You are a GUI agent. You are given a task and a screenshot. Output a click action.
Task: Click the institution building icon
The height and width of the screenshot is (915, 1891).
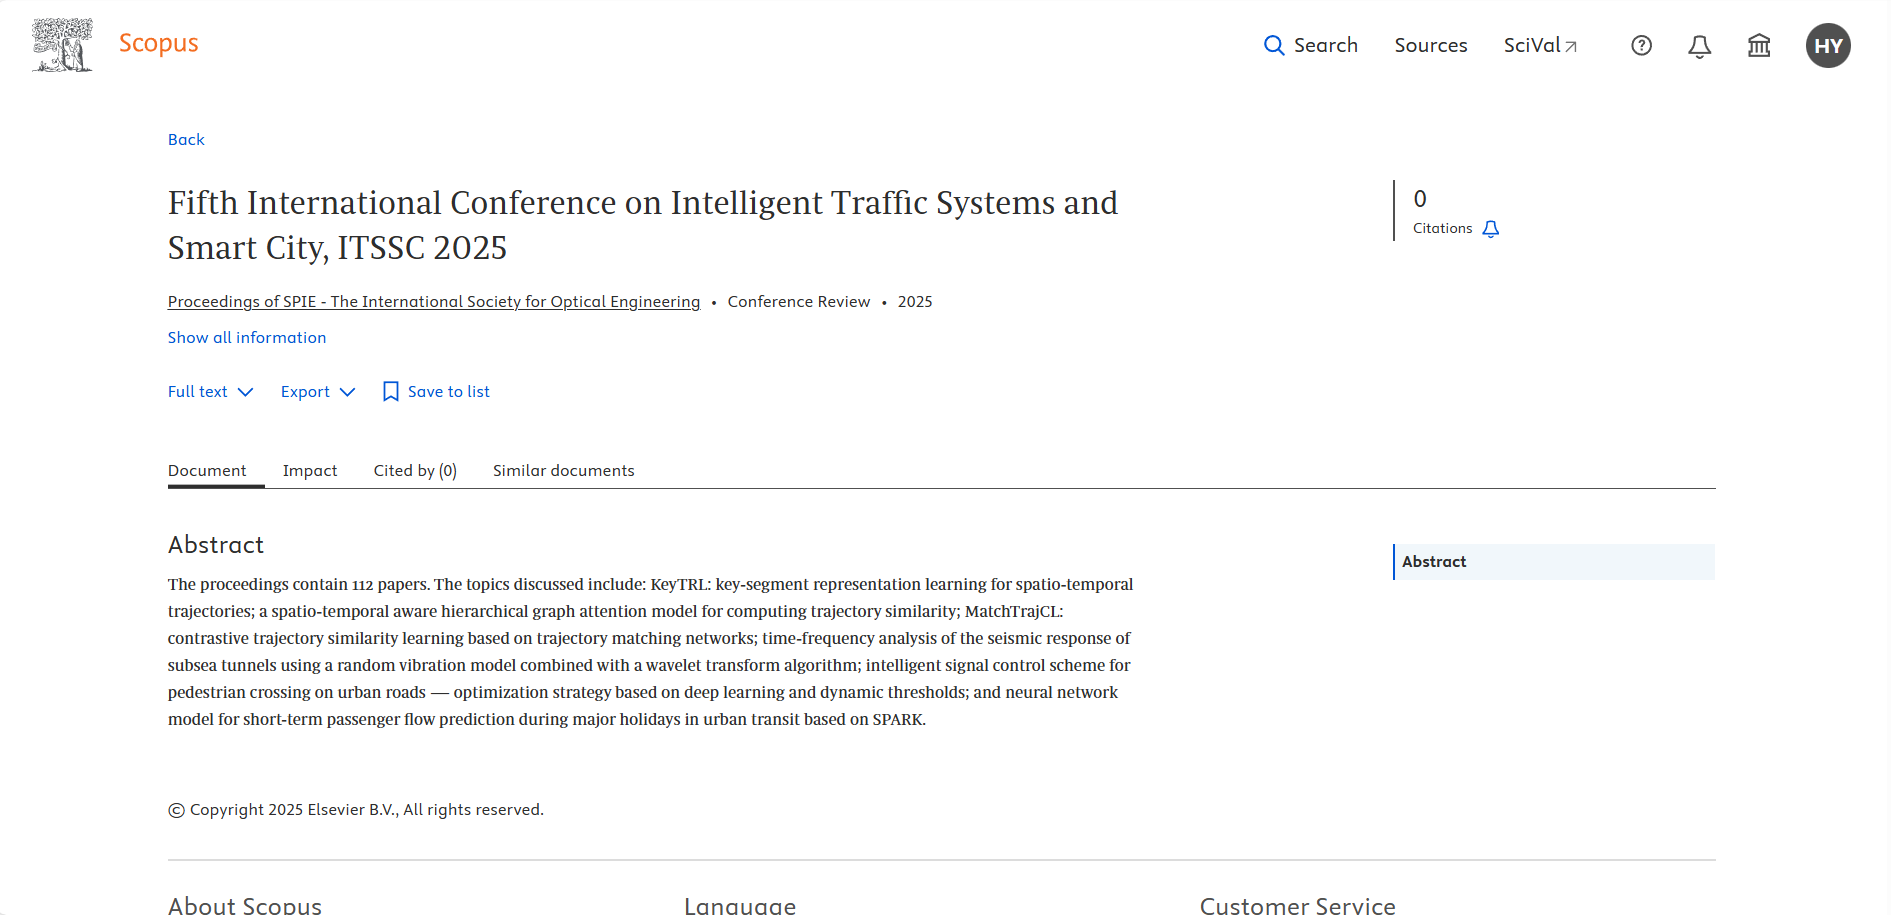pos(1758,45)
